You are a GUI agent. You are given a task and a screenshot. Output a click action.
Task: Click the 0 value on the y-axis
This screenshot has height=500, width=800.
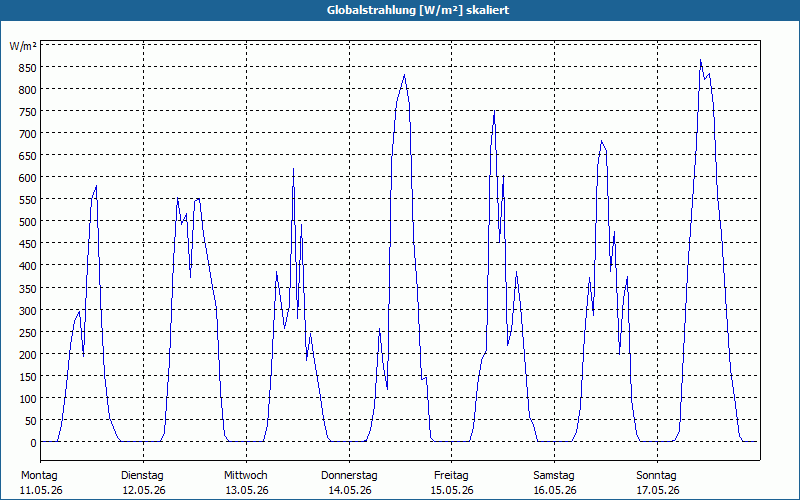(x=33, y=443)
